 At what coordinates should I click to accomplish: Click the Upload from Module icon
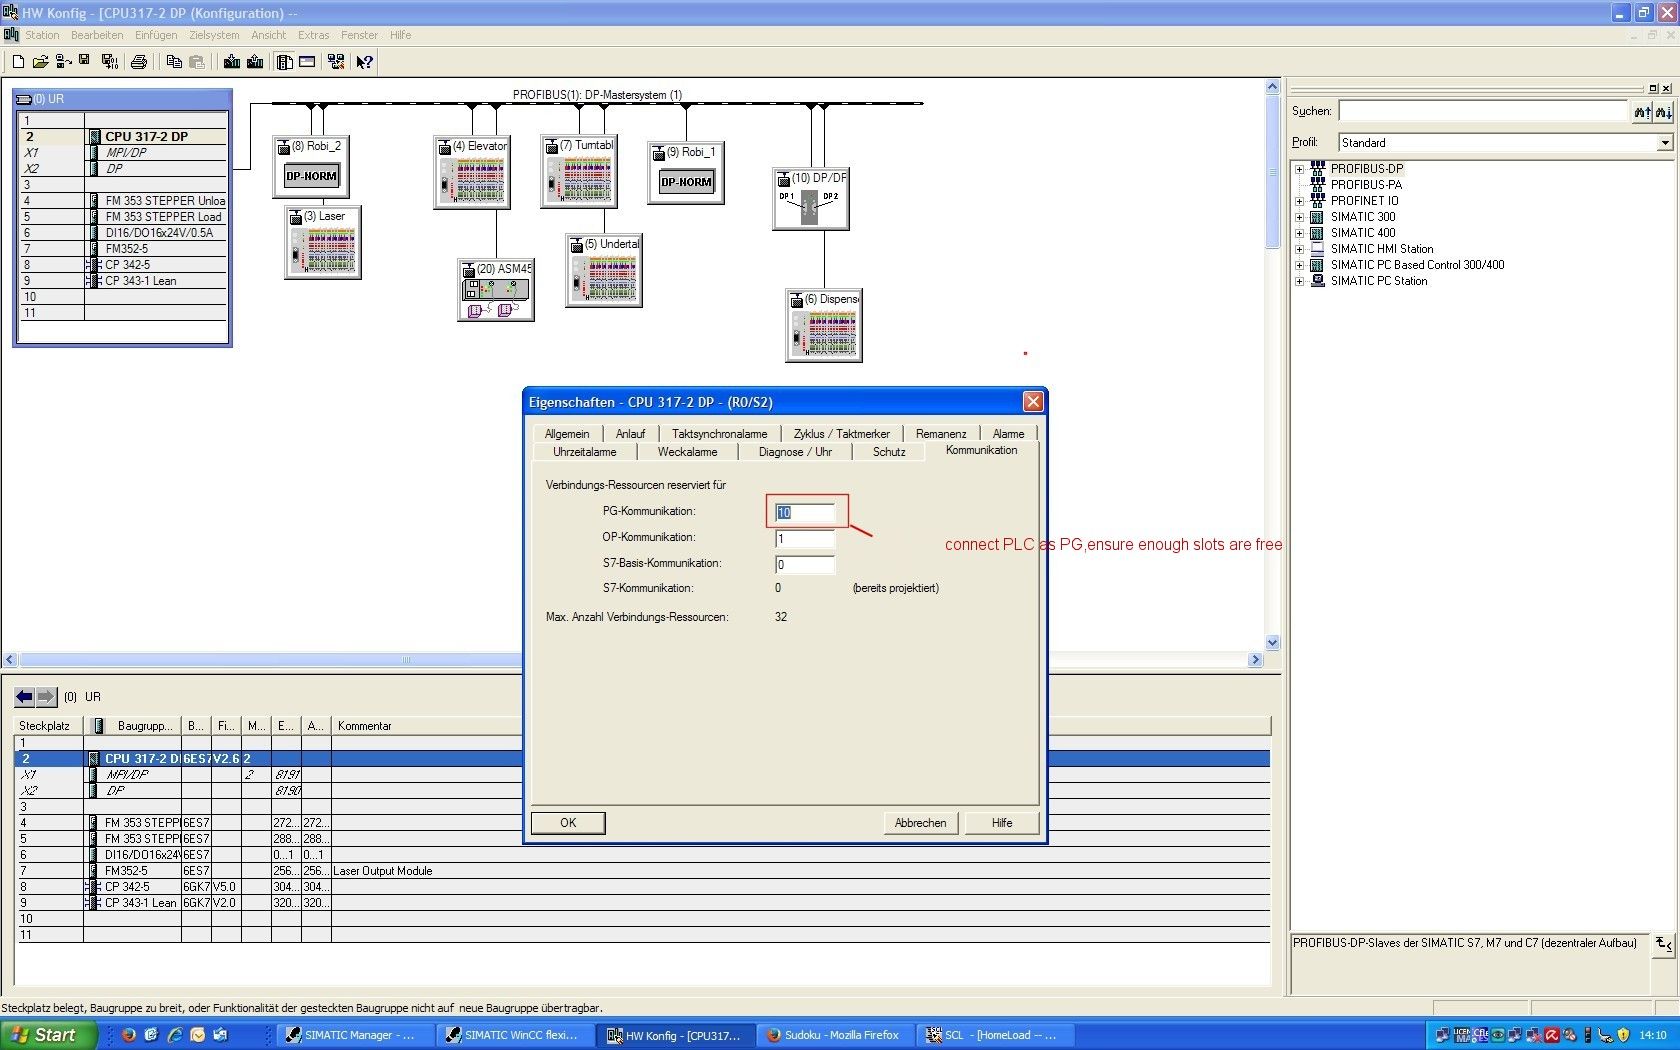[255, 62]
